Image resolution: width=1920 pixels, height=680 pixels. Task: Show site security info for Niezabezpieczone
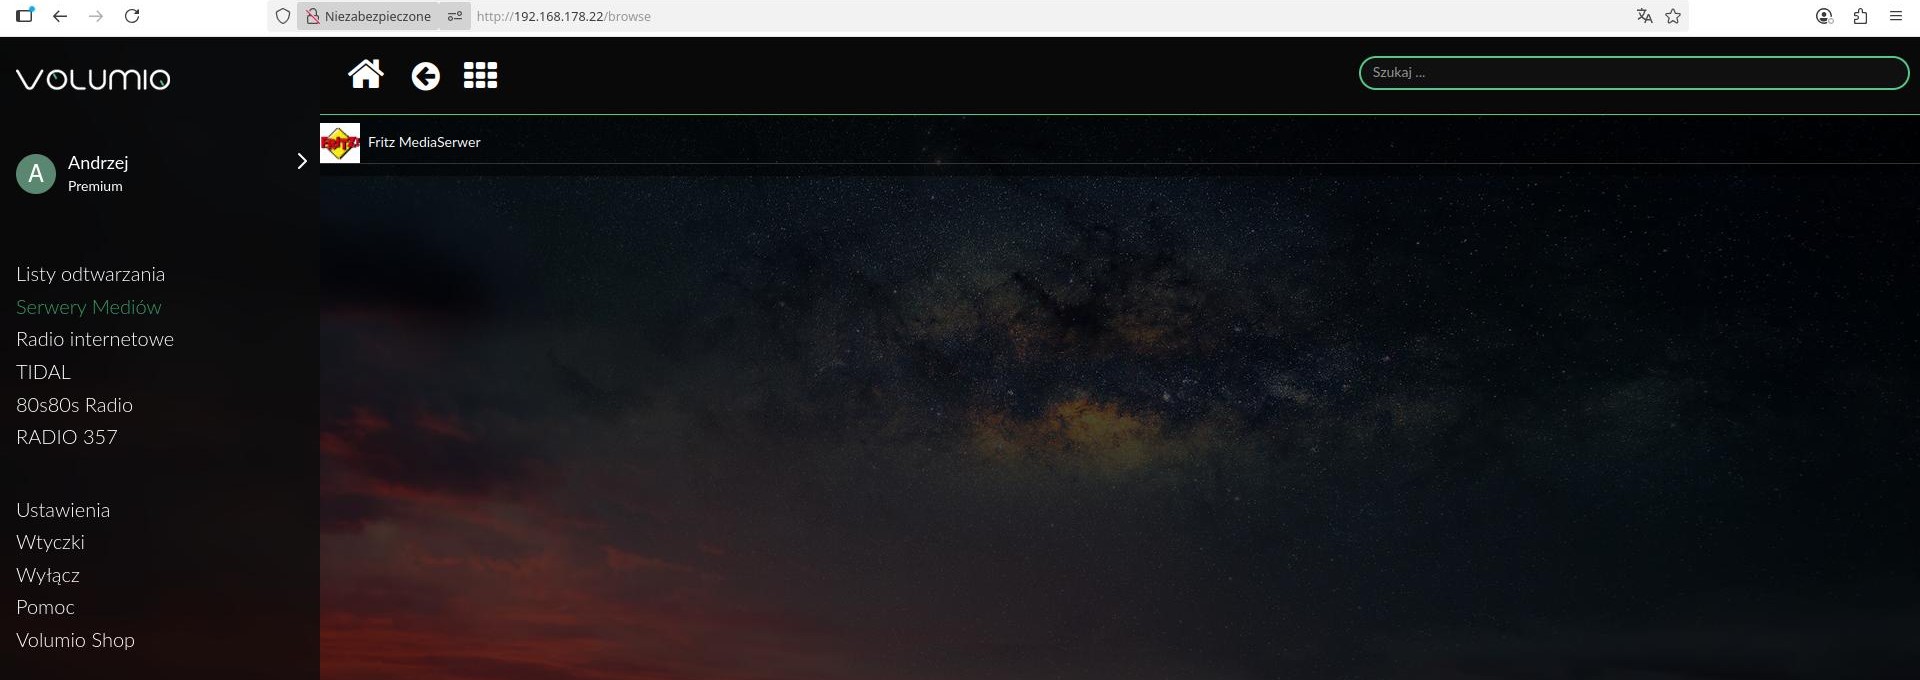[367, 16]
